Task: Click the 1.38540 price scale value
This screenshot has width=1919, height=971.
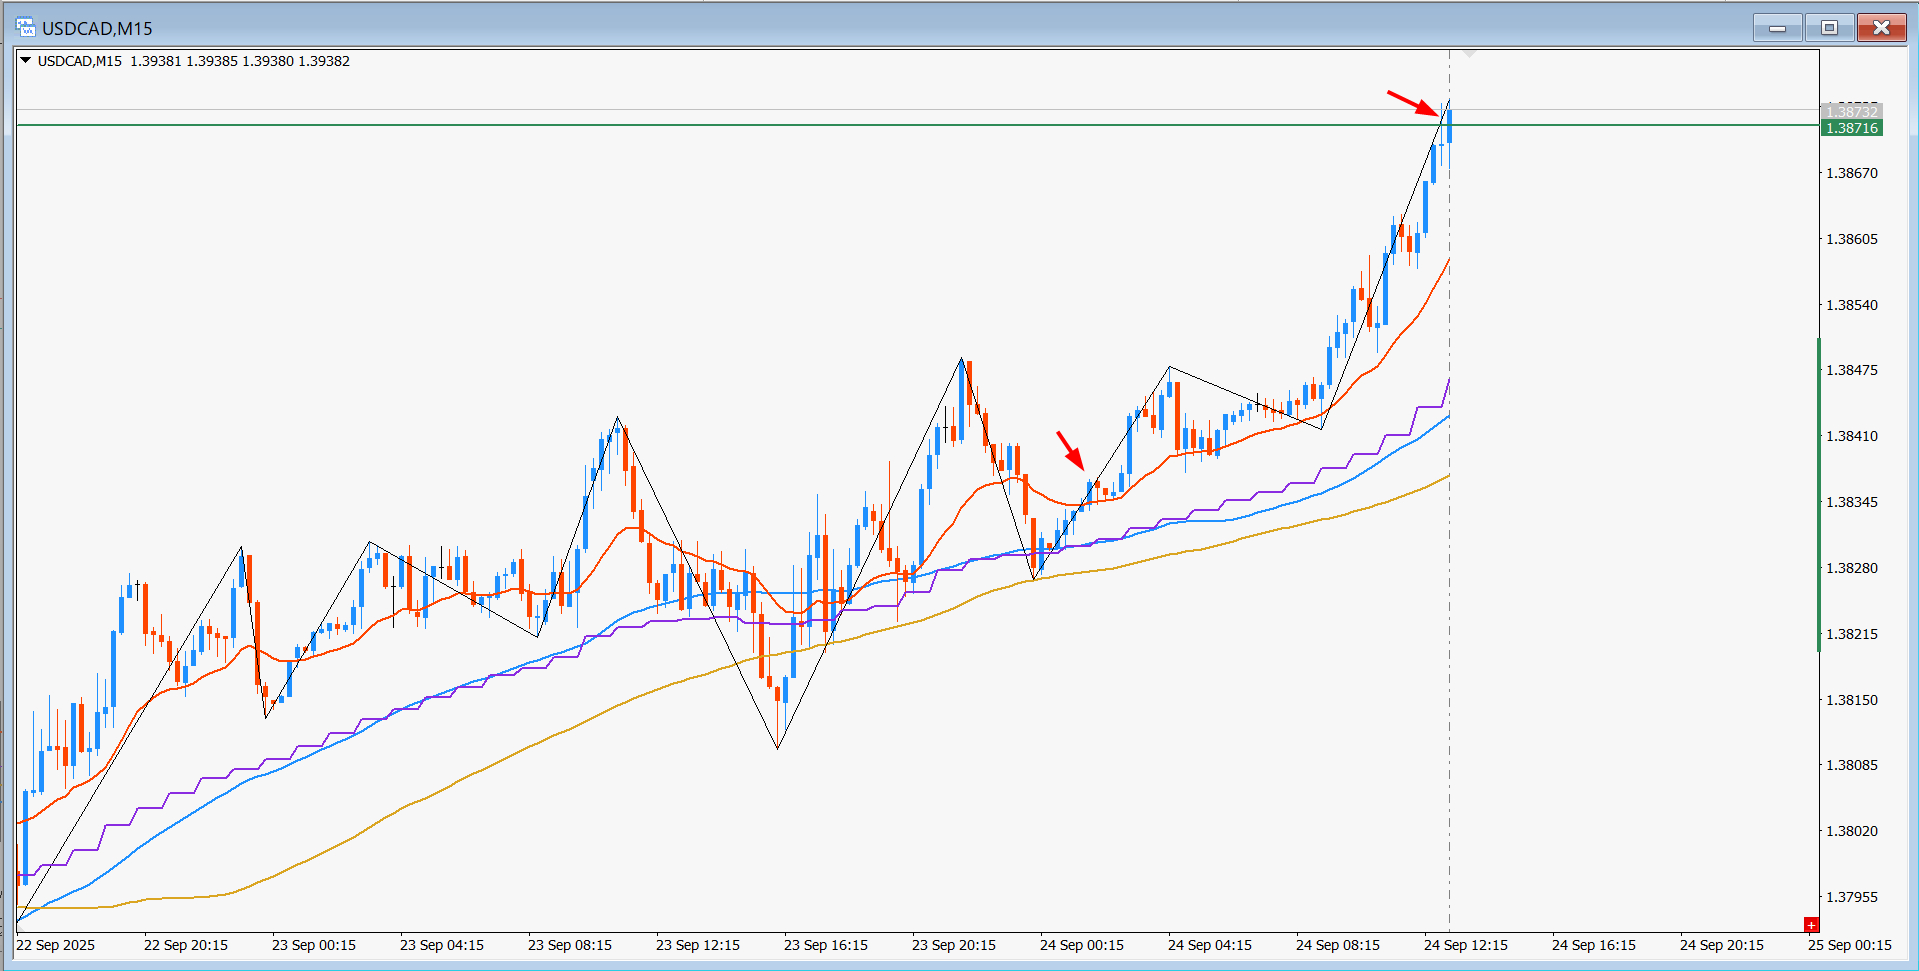Action: coord(1852,305)
